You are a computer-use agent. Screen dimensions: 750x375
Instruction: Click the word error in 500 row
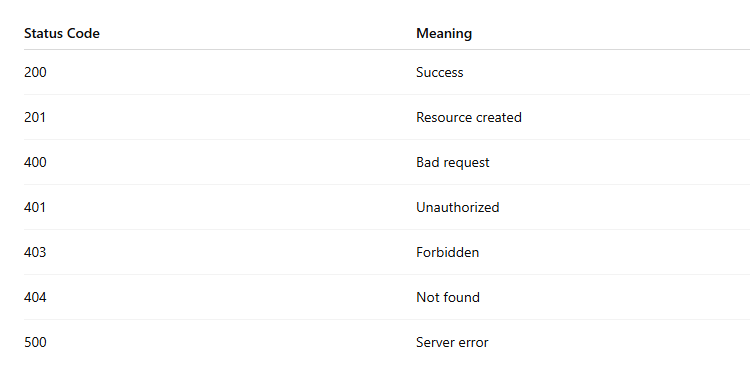475,343
